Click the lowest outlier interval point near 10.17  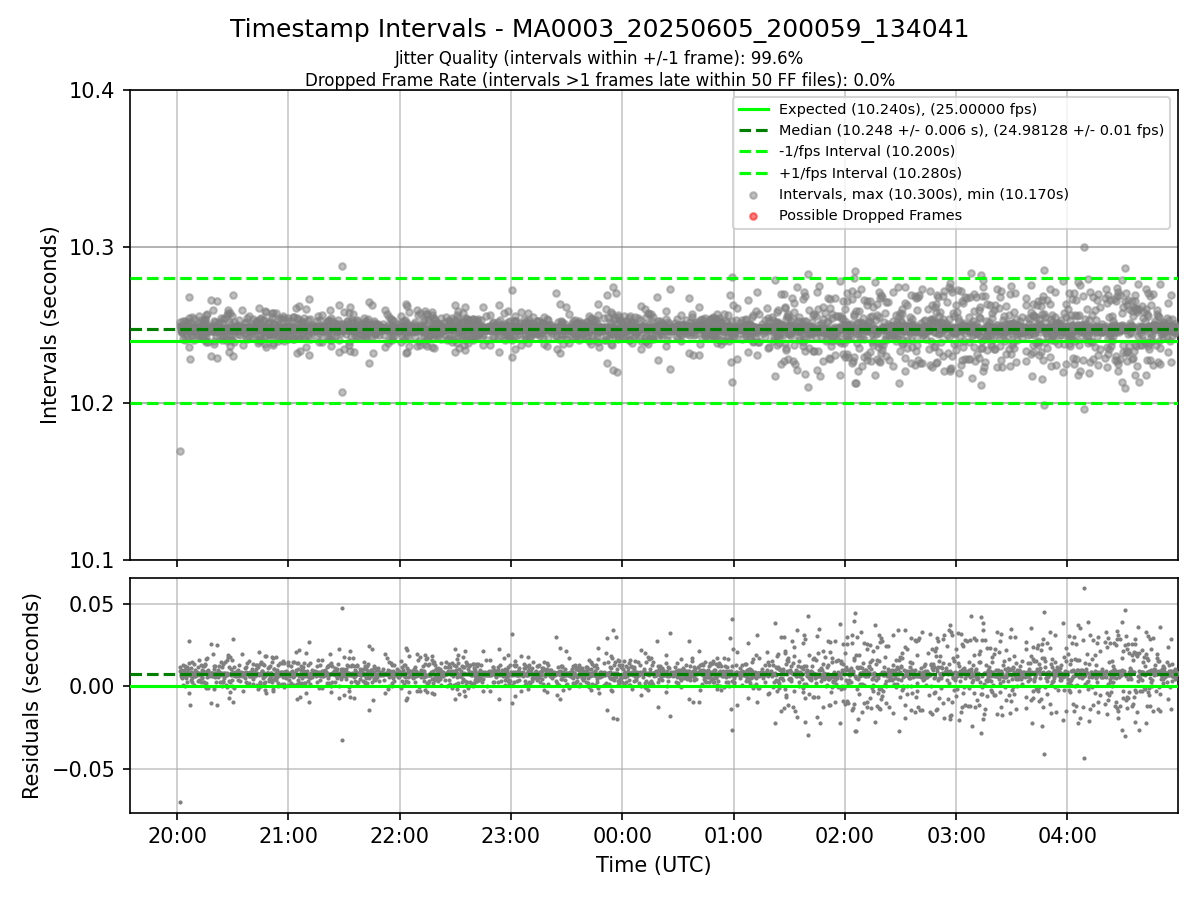click(180, 451)
